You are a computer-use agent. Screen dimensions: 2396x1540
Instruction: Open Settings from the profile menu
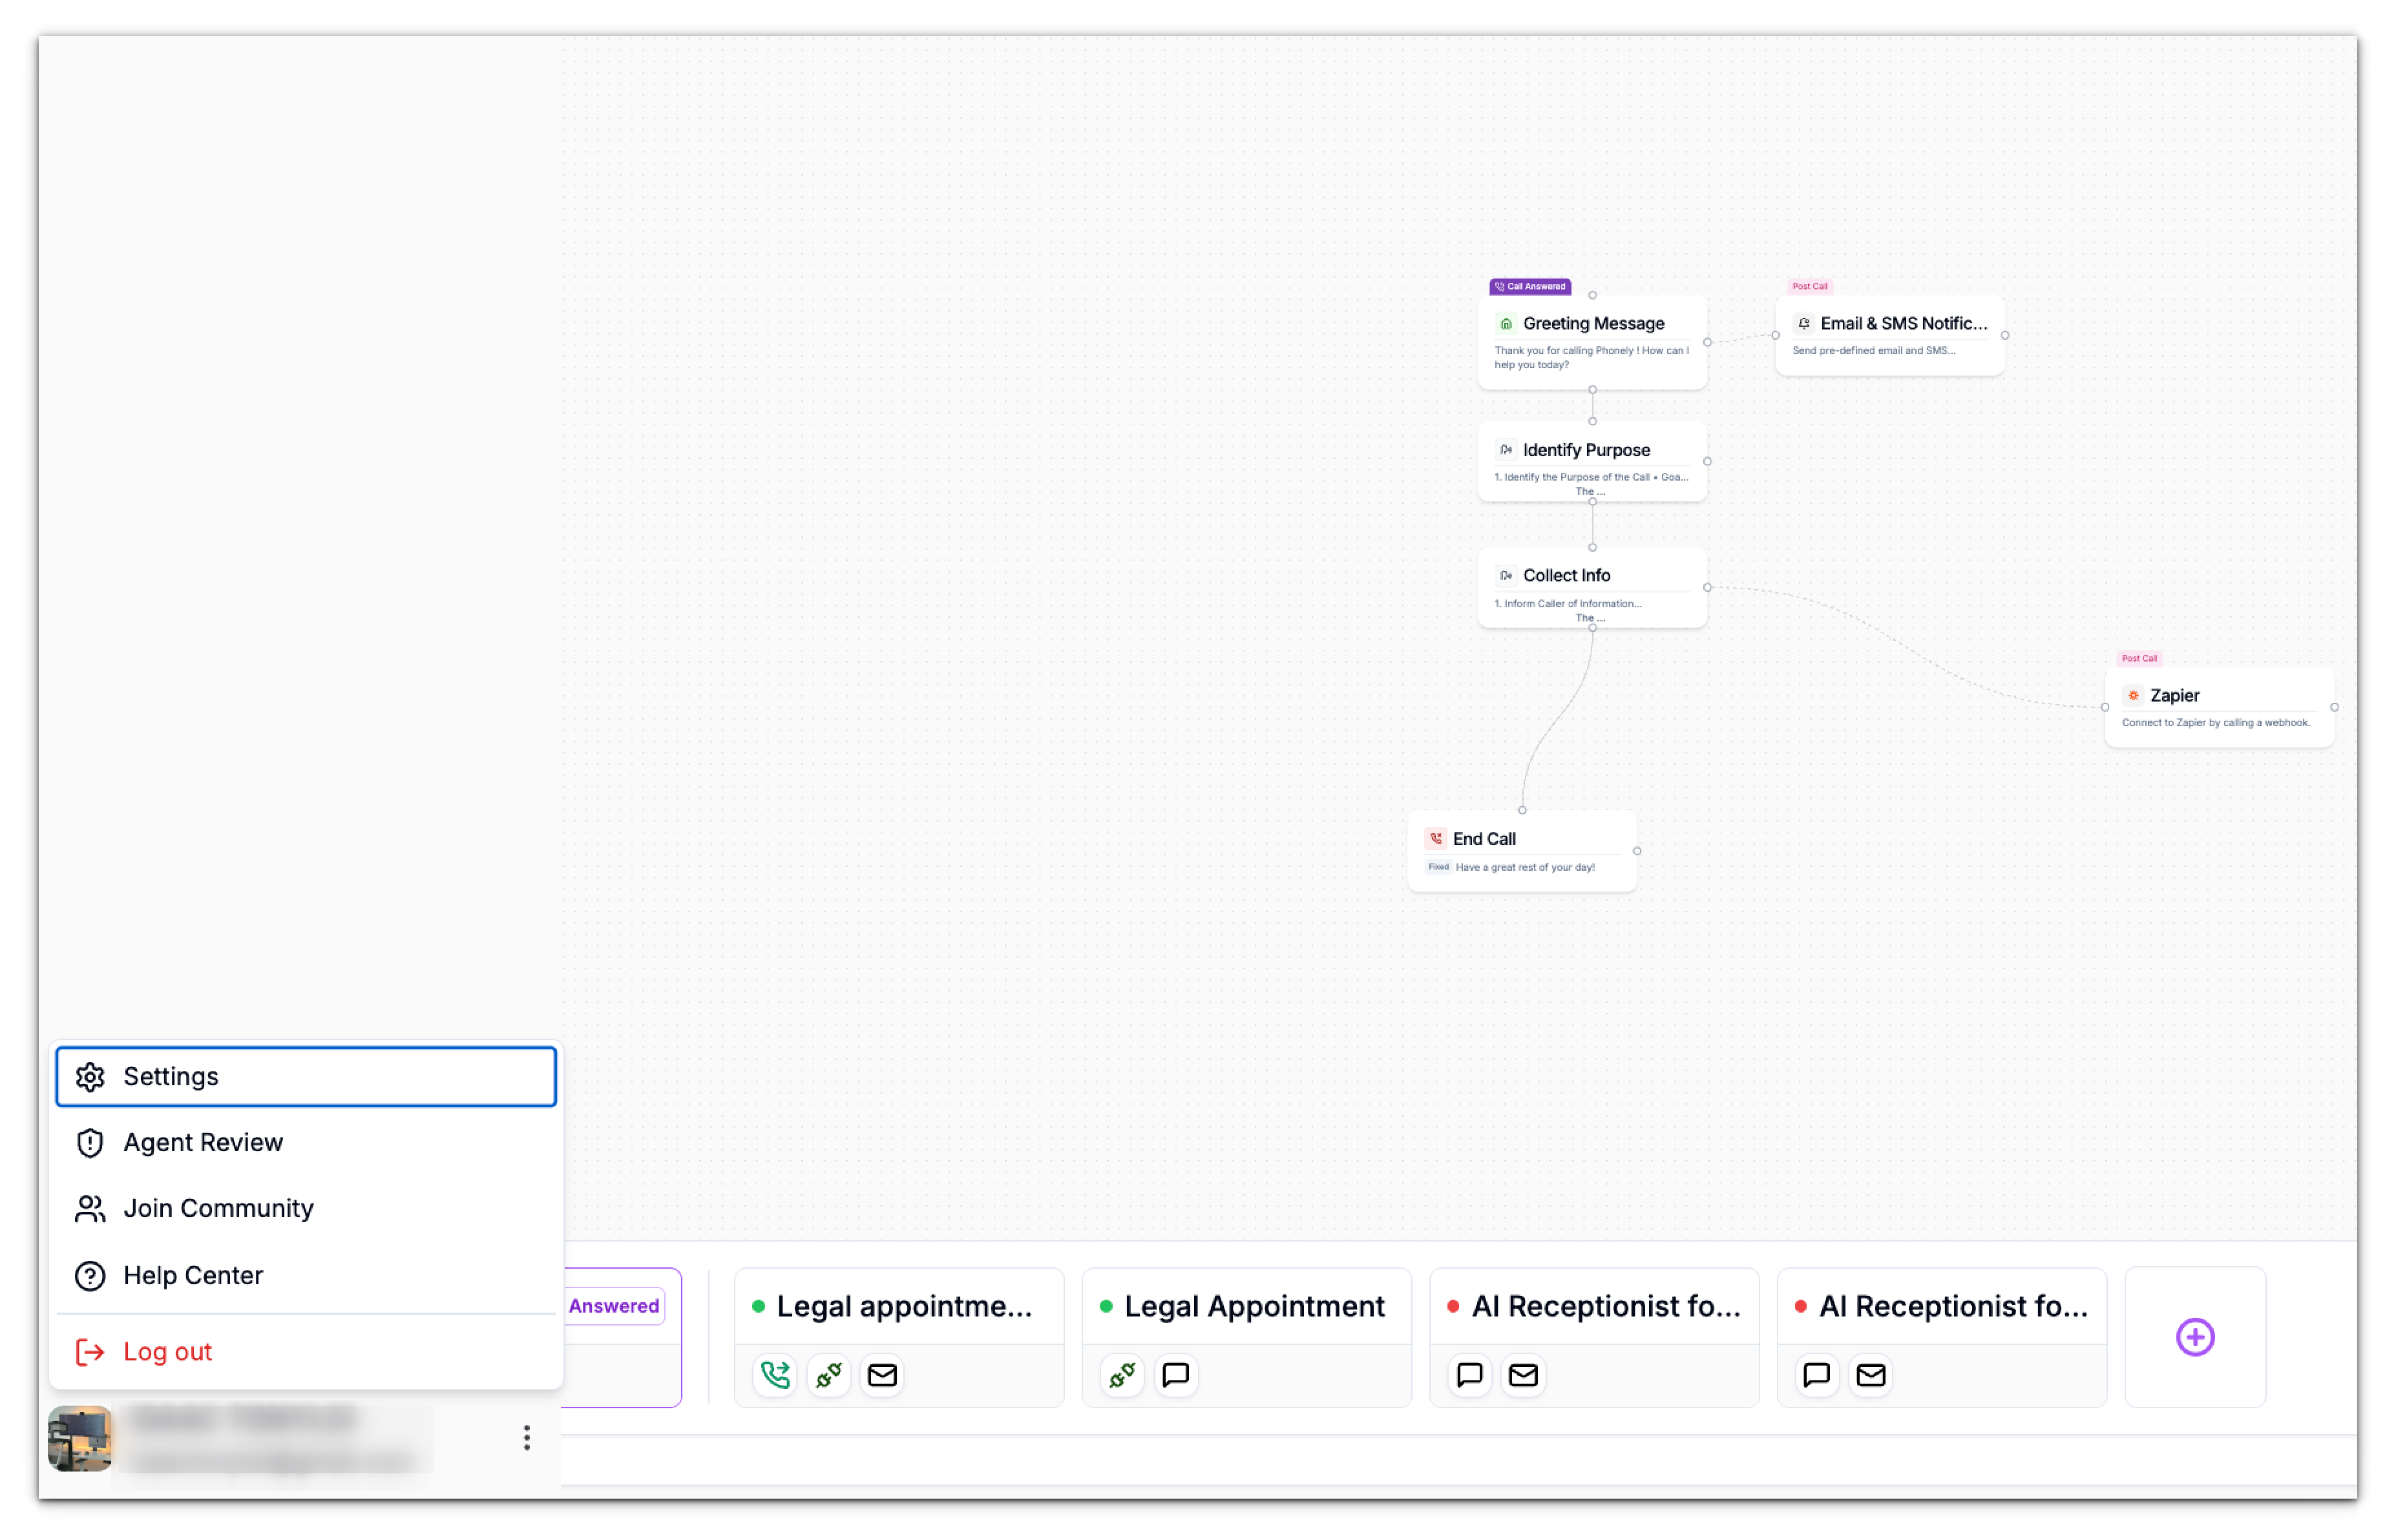click(305, 1076)
